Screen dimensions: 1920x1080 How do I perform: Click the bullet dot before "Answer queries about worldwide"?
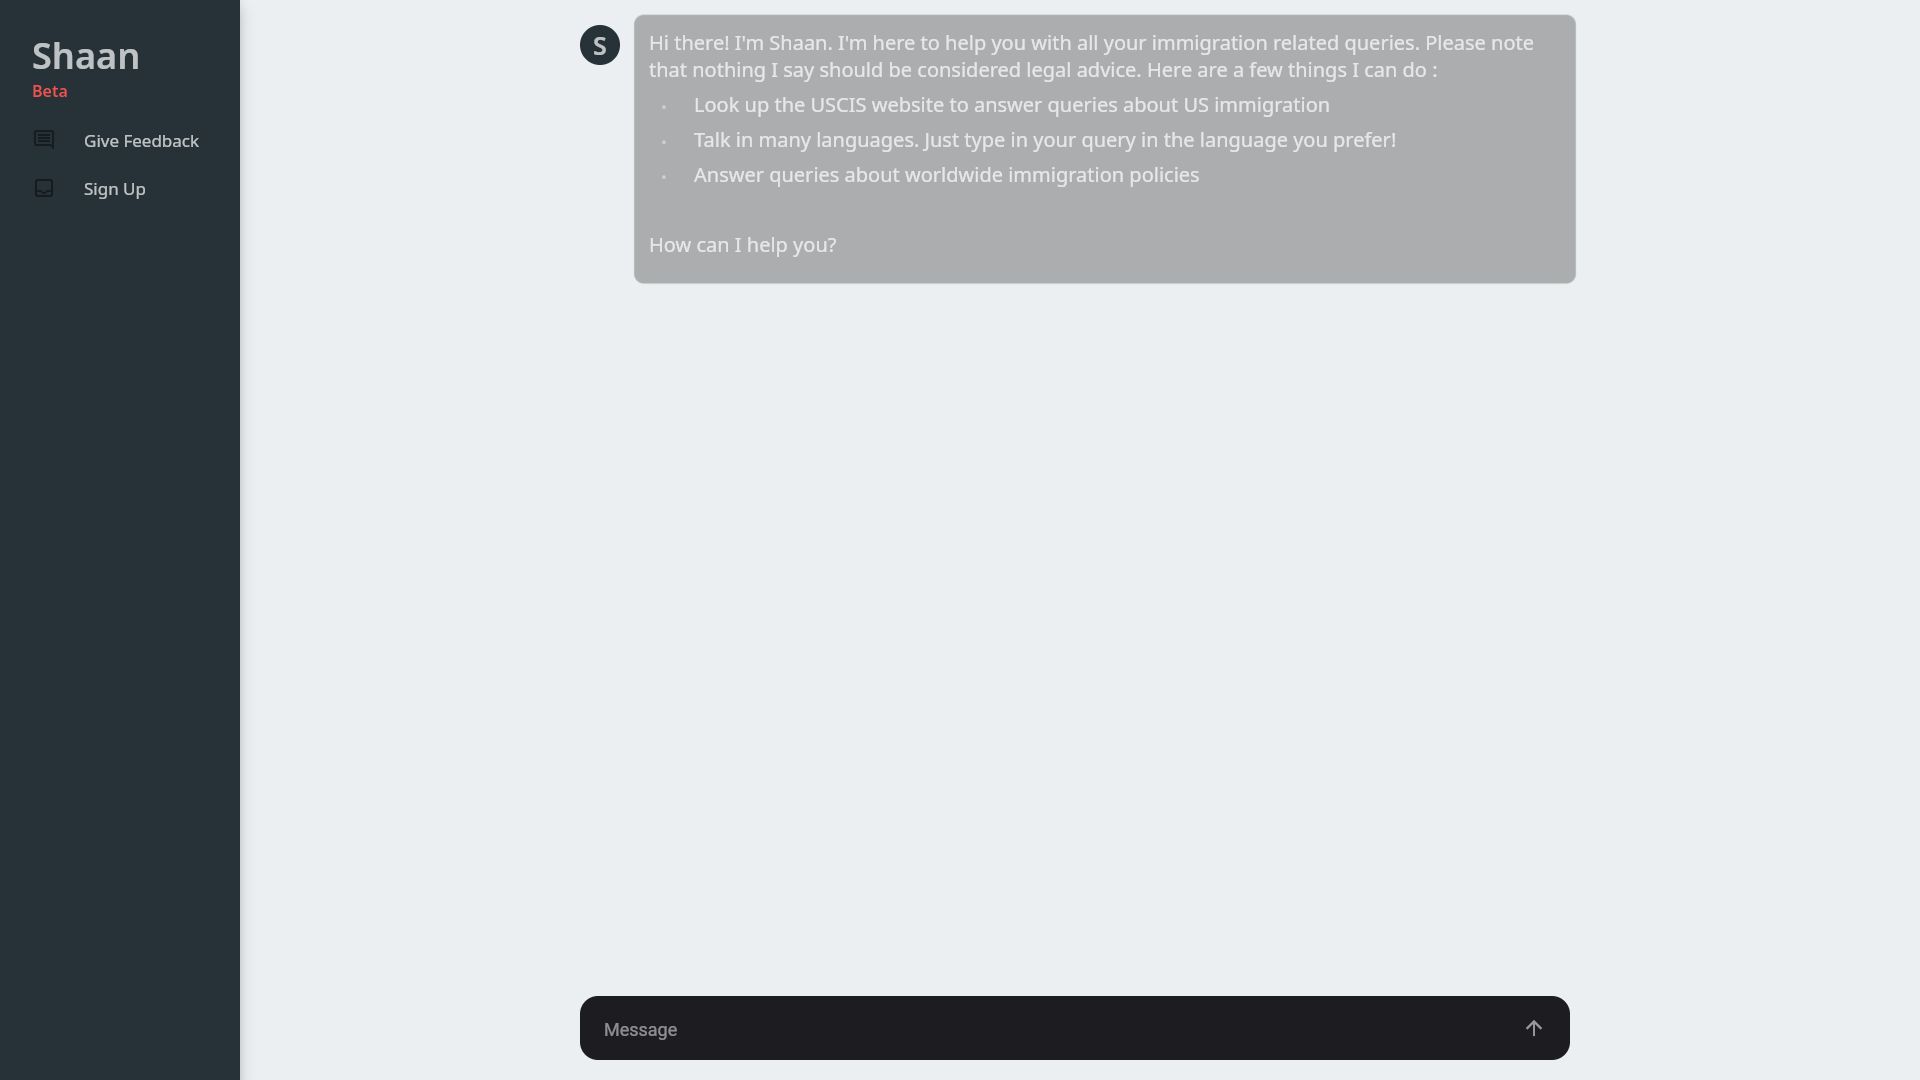664,177
